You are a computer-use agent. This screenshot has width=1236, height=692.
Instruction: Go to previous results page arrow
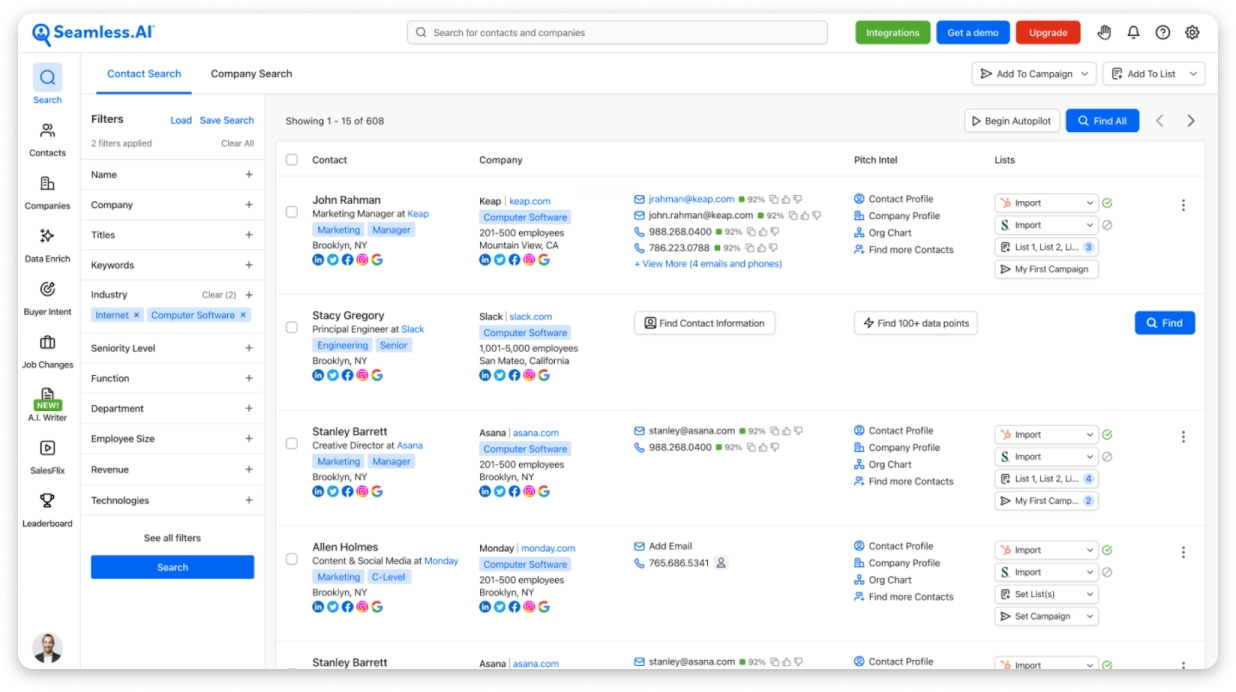coord(1160,121)
